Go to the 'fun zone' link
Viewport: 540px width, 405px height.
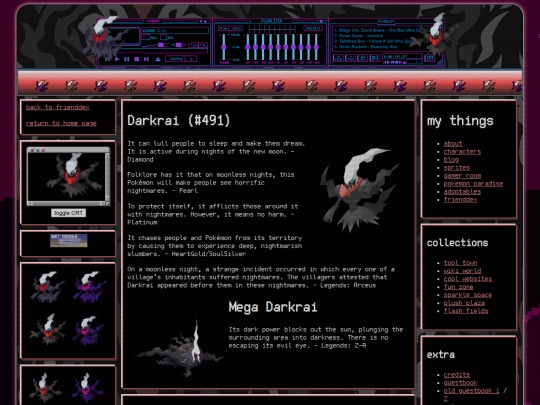click(x=458, y=287)
